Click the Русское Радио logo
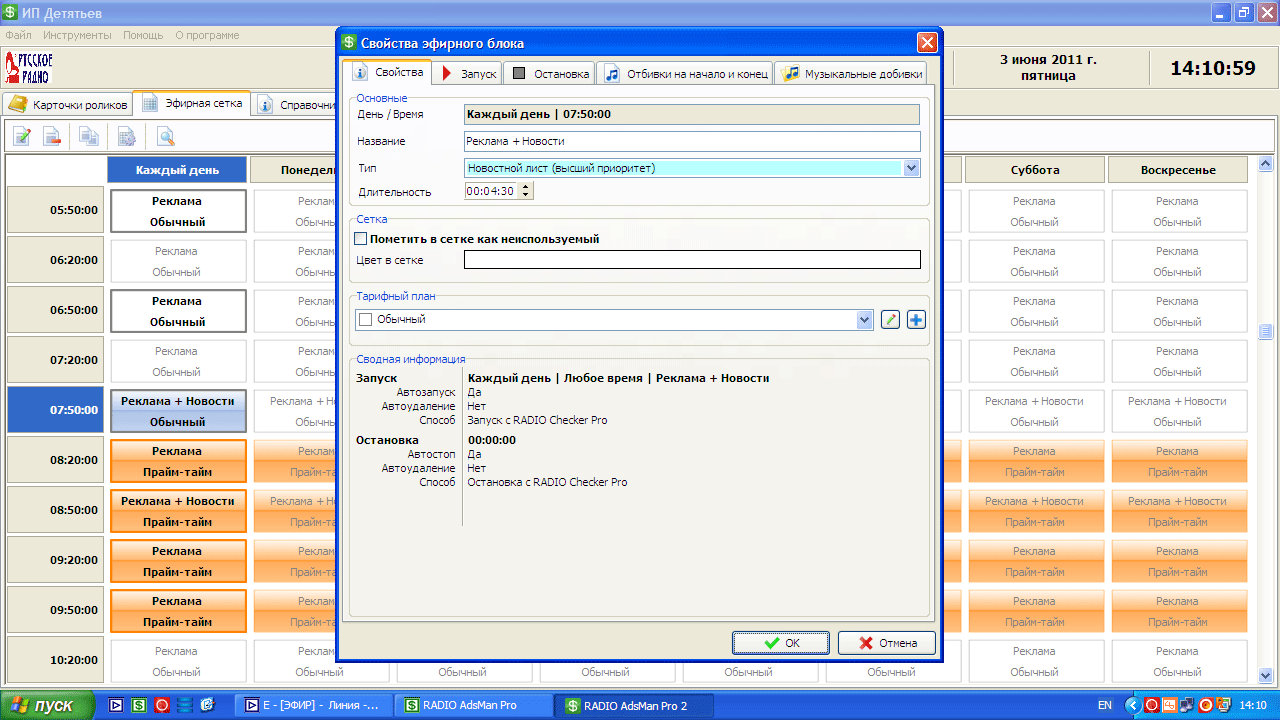 coord(29,68)
